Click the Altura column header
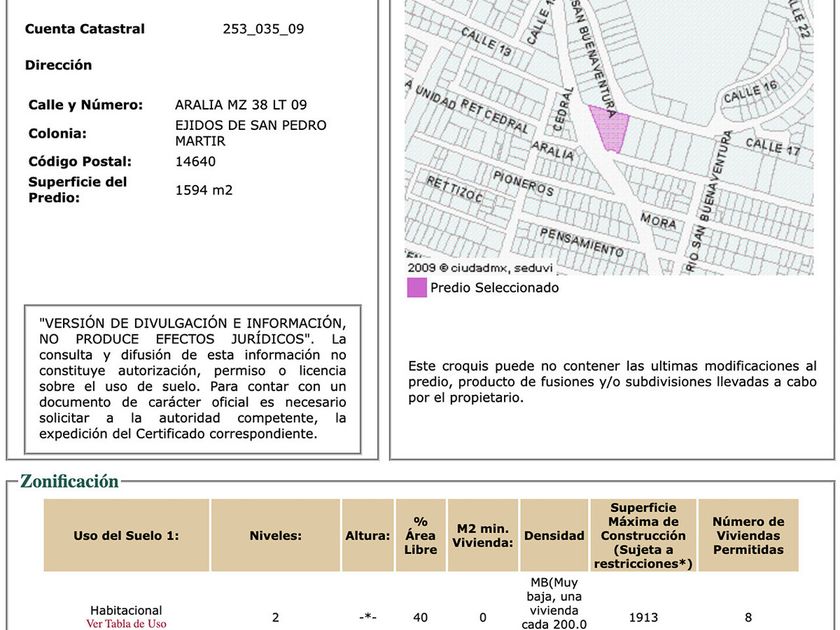This screenshot has height=630, width=840. click(368, 535)
